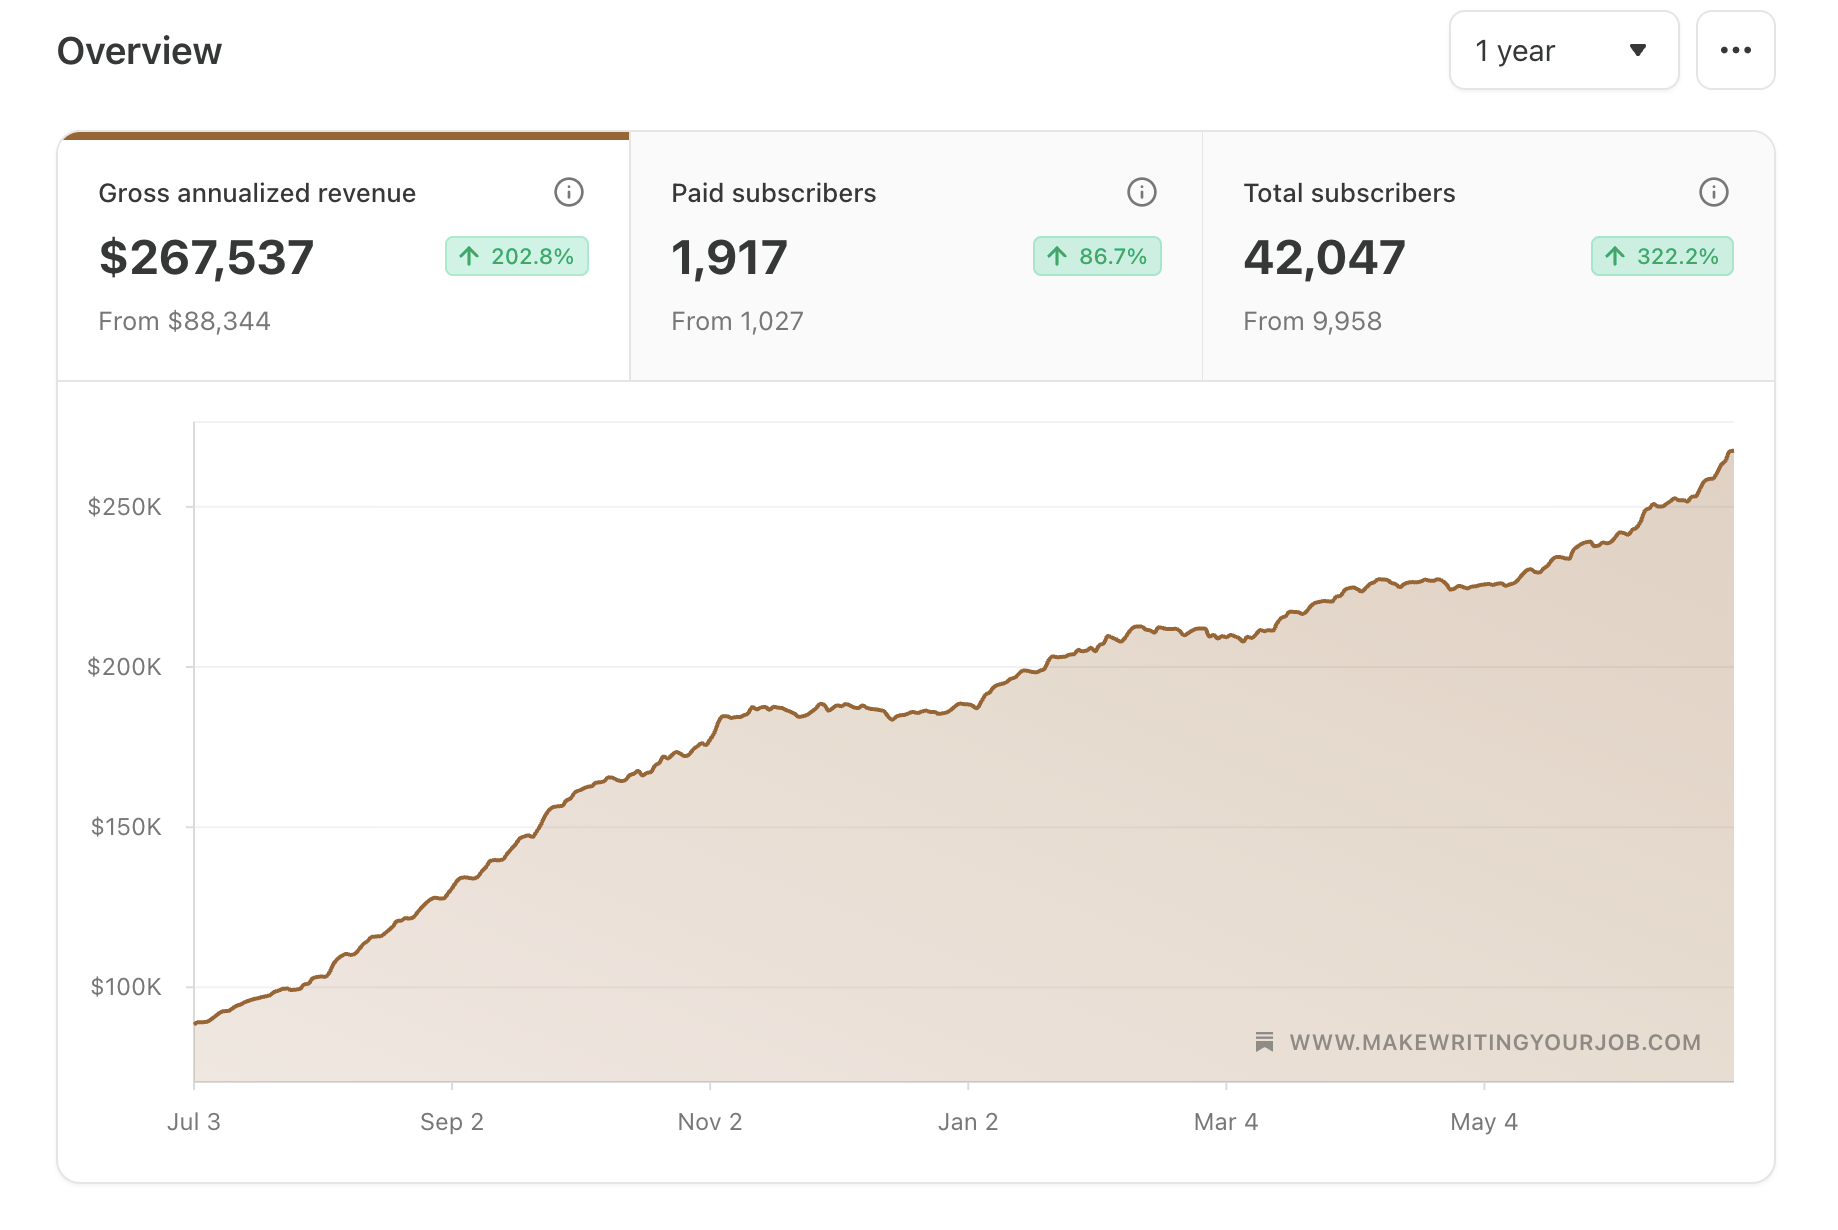Click the 42,047 total subscribers value

1324,258
